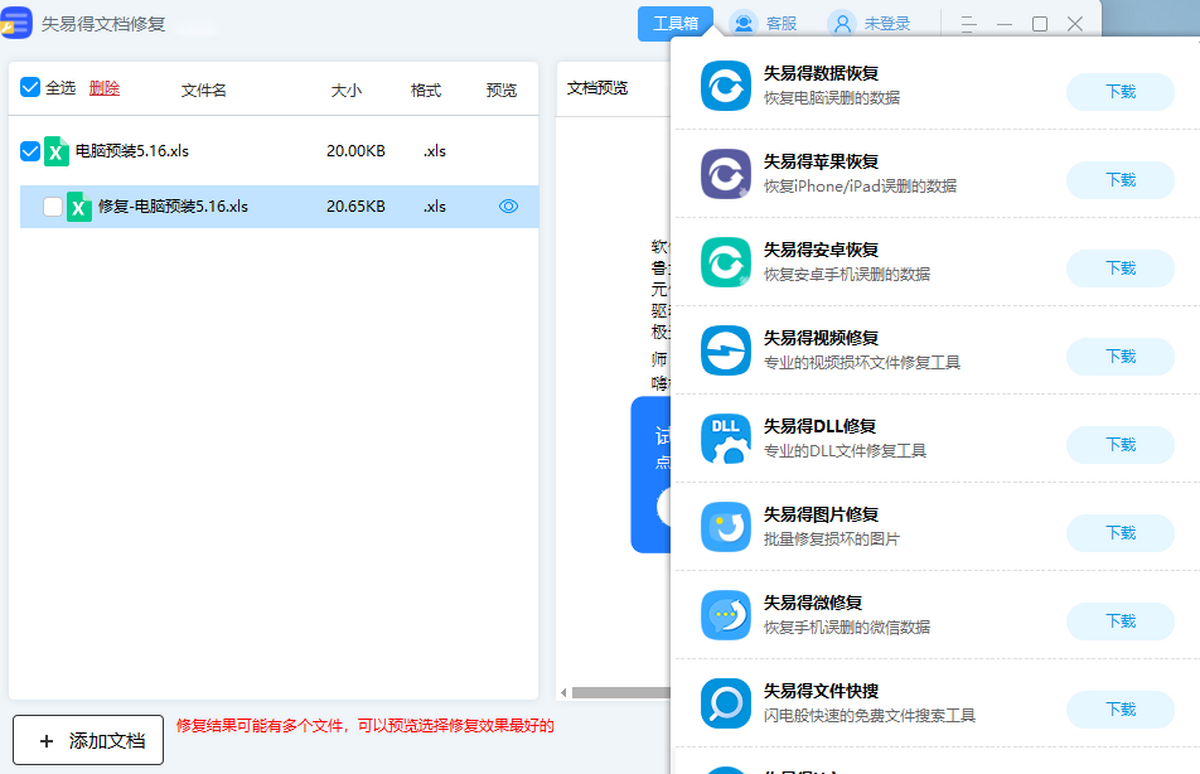Click the Excel icon beside 电脑预装5.16.xls
Screen dimensions: 1200x774
coord(57,151)
